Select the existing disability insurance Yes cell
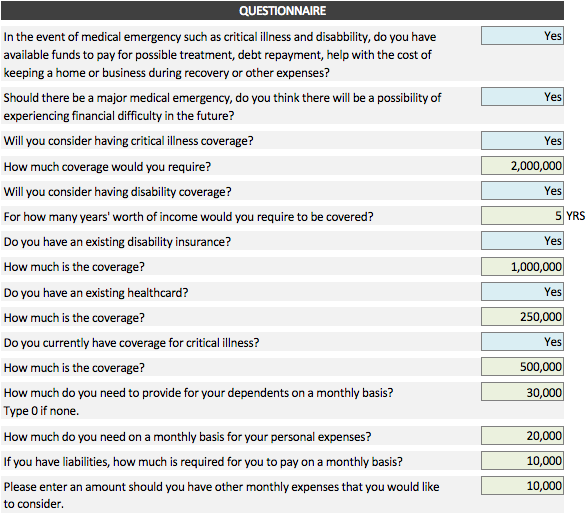 tap(522, 241)
